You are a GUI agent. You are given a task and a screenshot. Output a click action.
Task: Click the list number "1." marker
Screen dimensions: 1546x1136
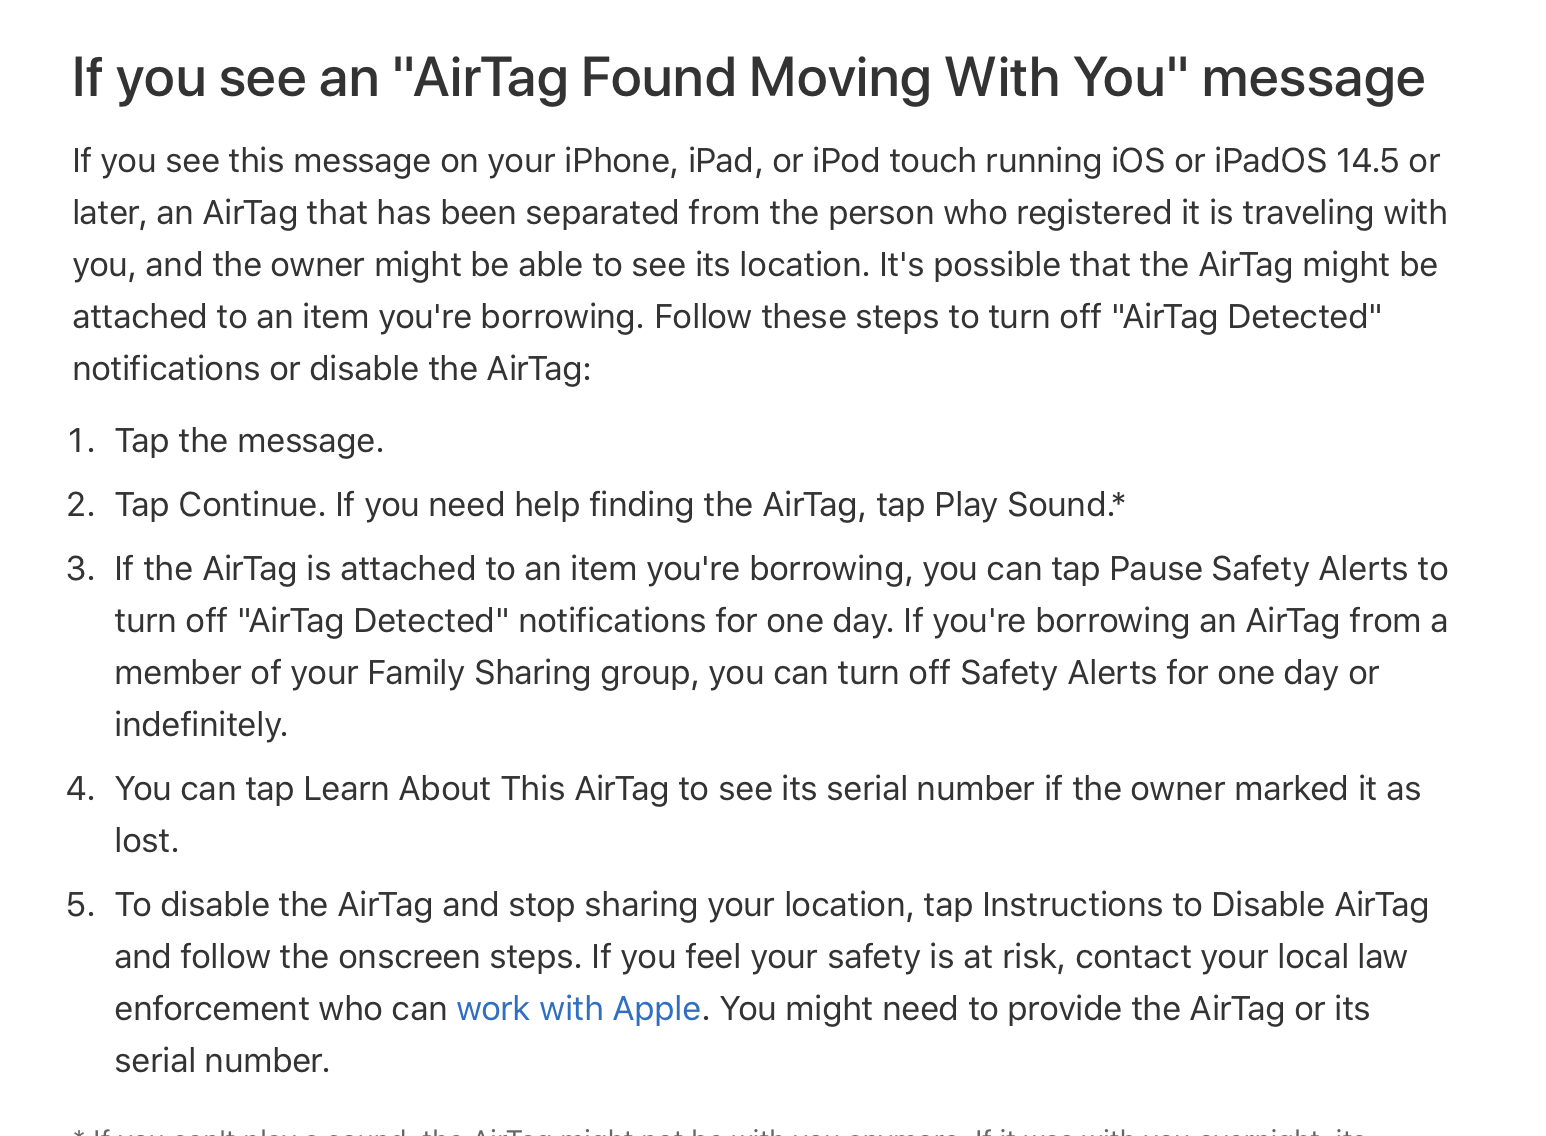click(81, 441)
